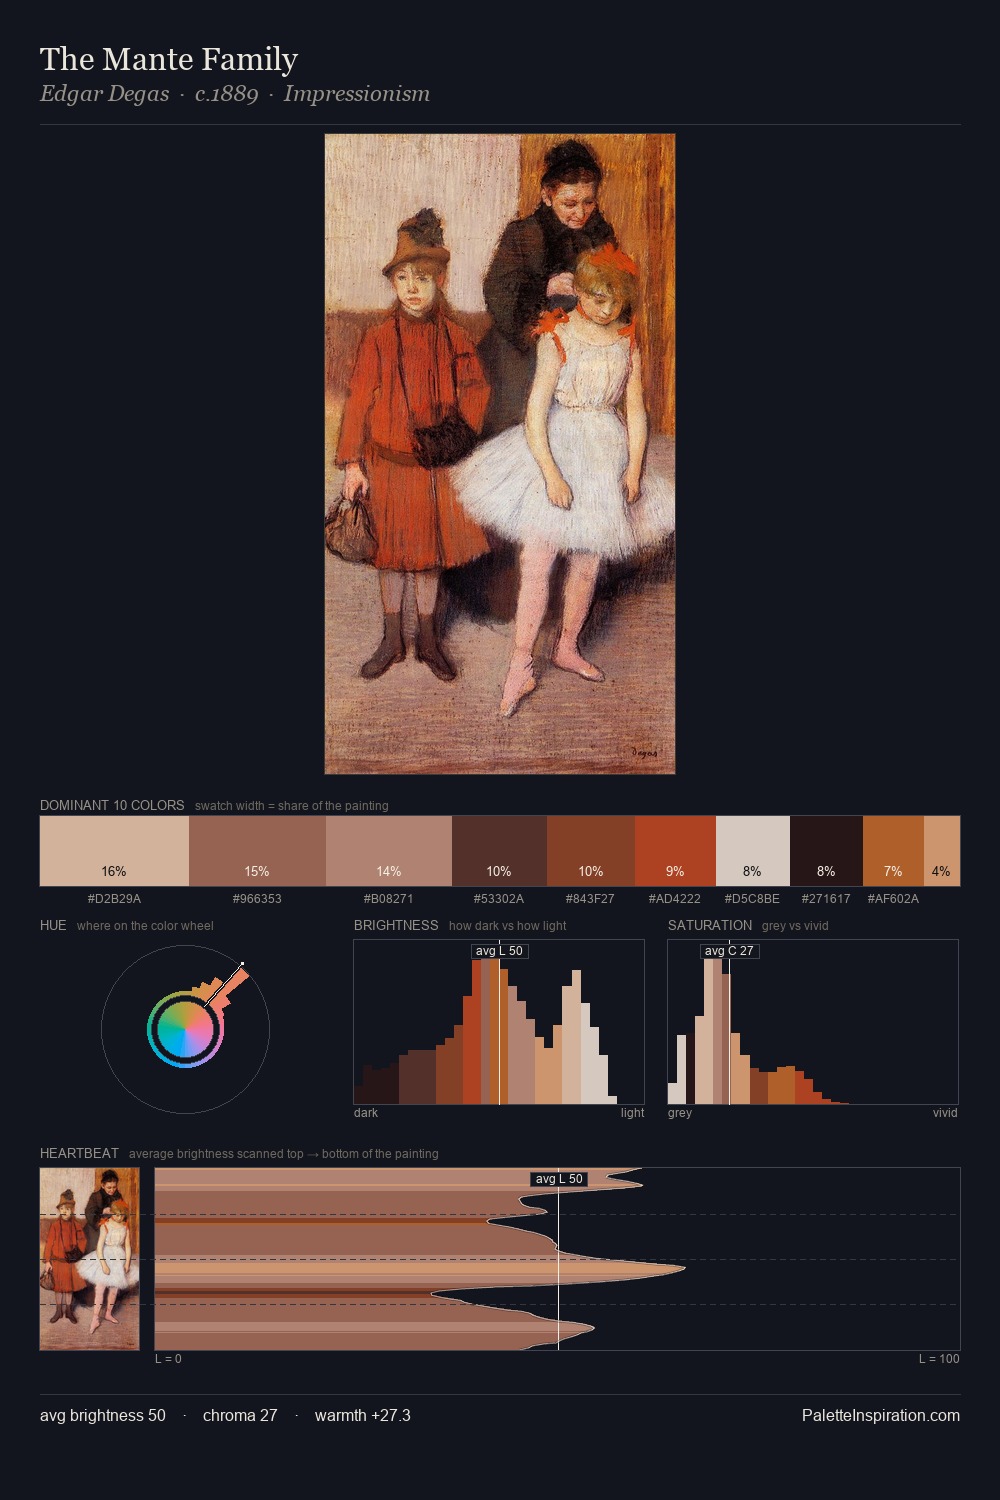Open PaletteInspiration.com link in footer
The height and width of the screenshot is (1500, 1000).
(881, 1415)
